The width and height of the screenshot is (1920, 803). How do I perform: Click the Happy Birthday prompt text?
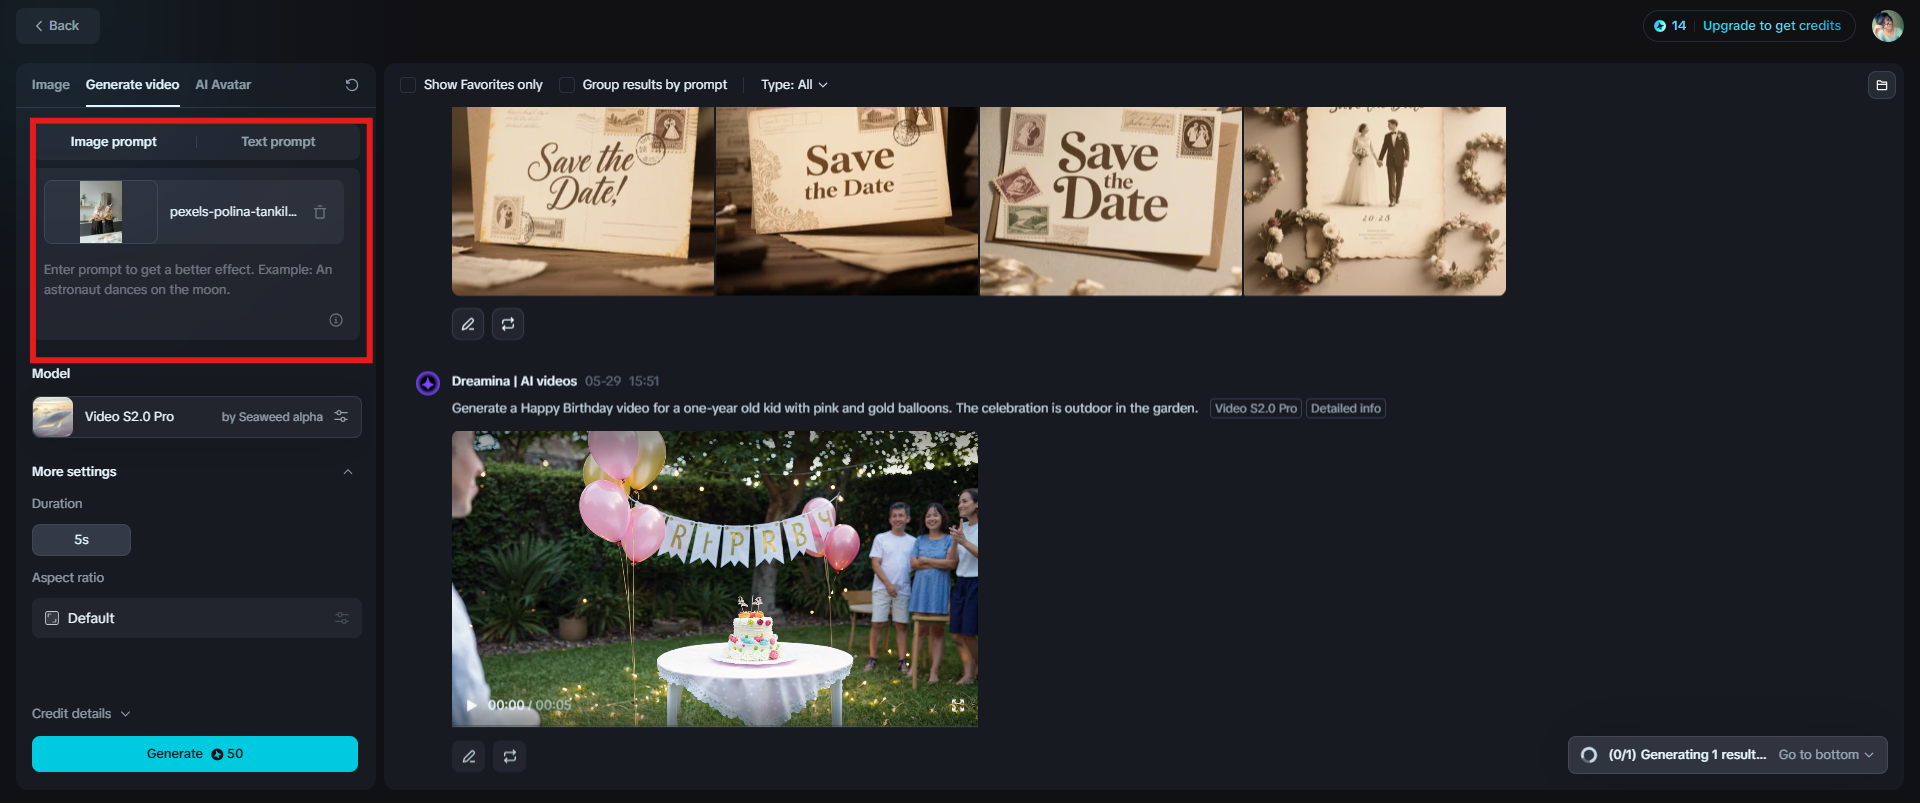pyautogui.click(x=824, y=408)
